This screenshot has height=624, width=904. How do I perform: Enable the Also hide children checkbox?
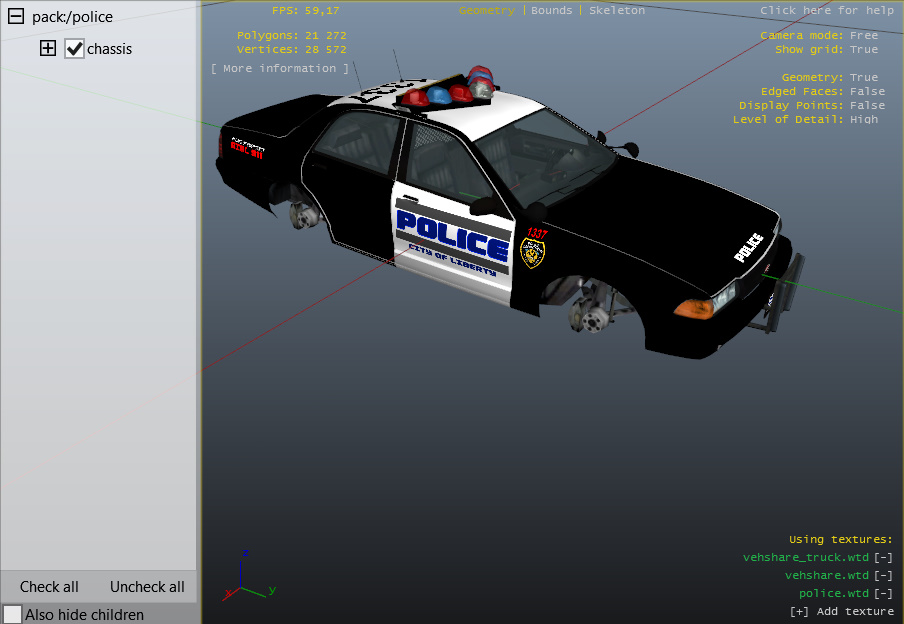click(x=13, y=614)
